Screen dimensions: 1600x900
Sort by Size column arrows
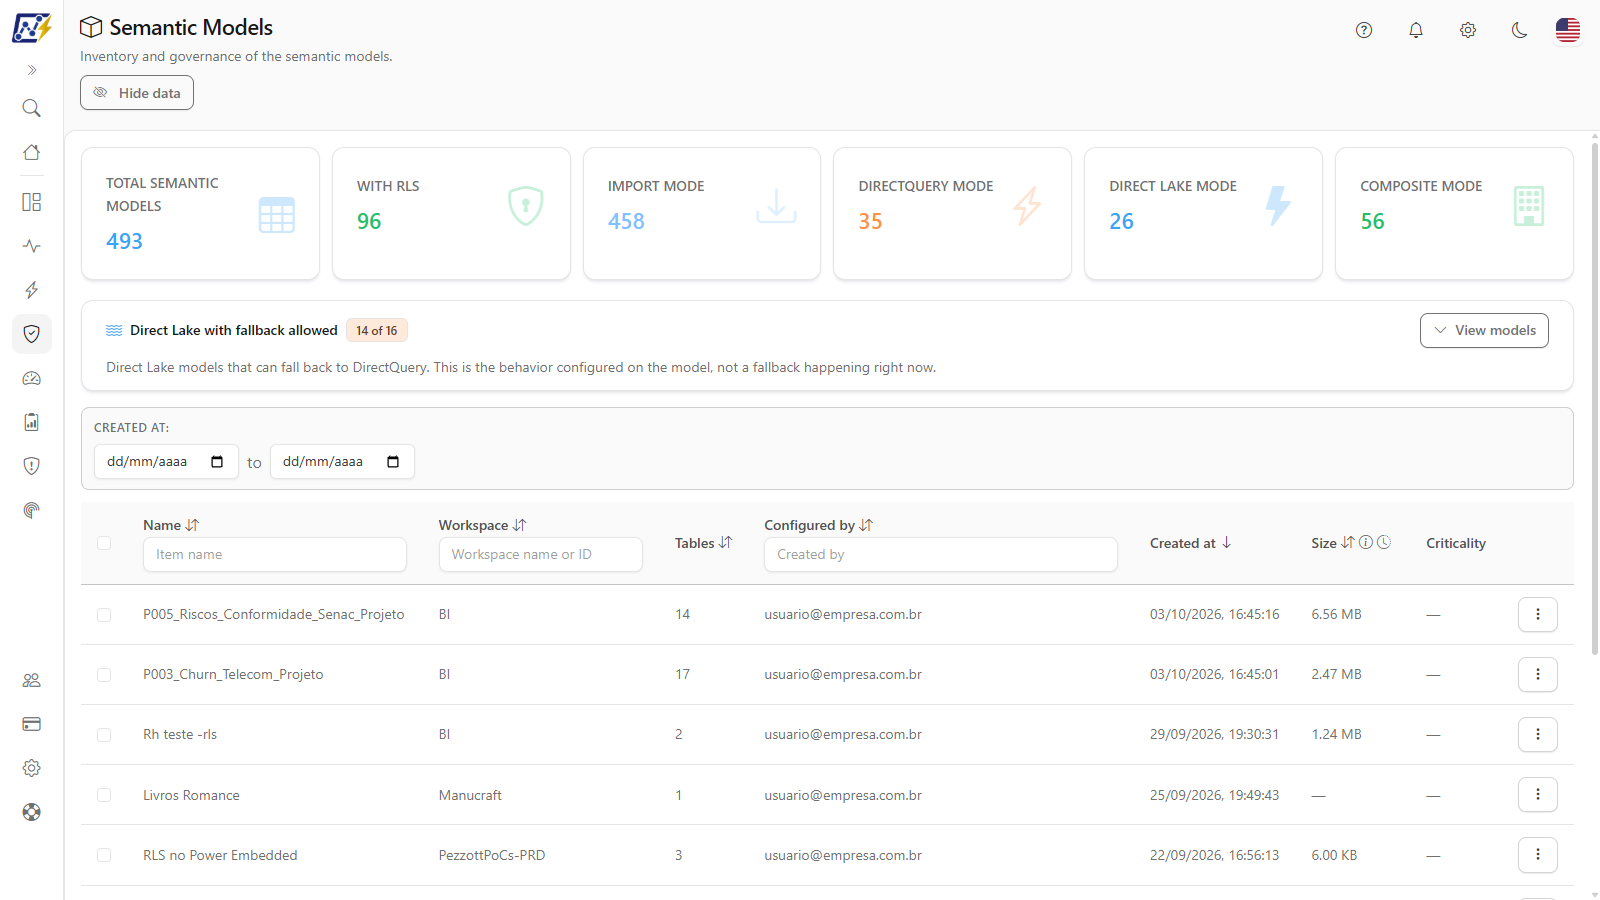click(1348, 543)
